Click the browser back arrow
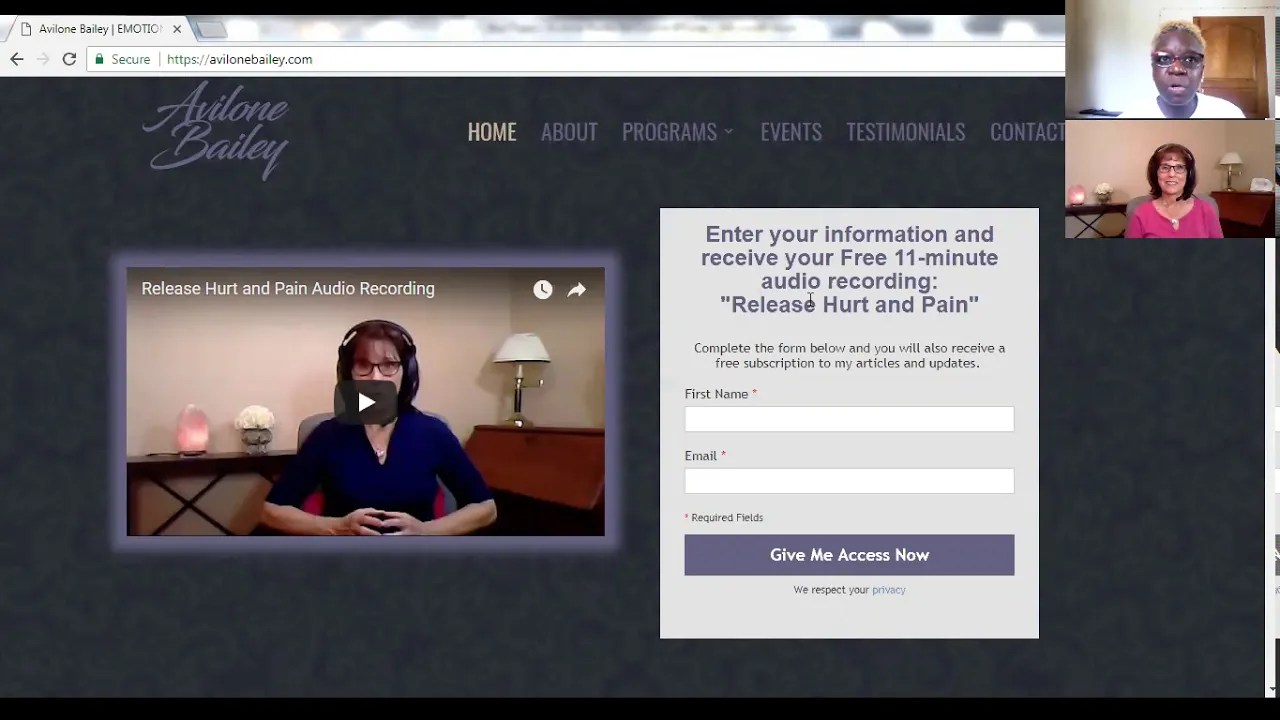Screen dimensions: 1280x720 (x=17, y=59)
